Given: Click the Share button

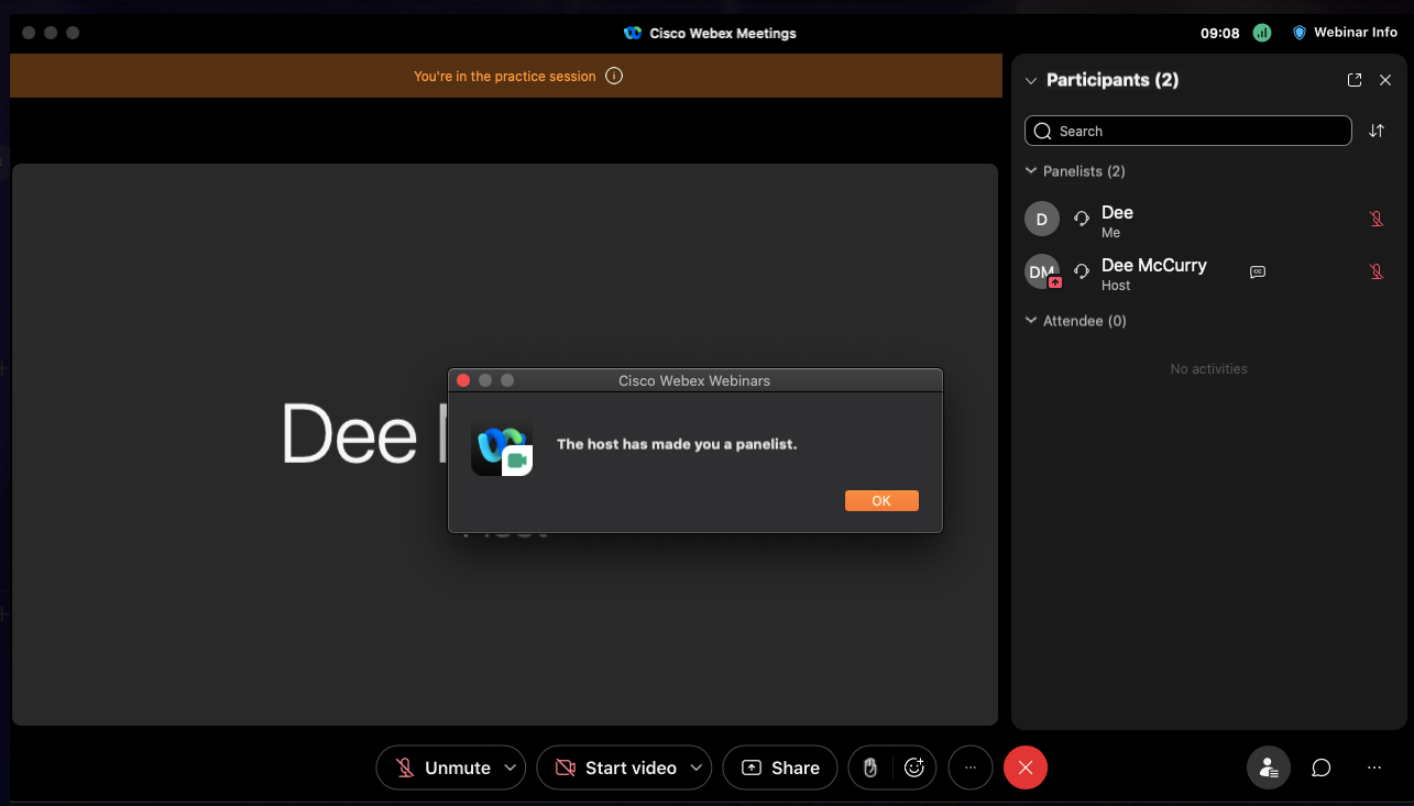Looking at the screenshot, I should pyautogui.click(x=780, y=768).
